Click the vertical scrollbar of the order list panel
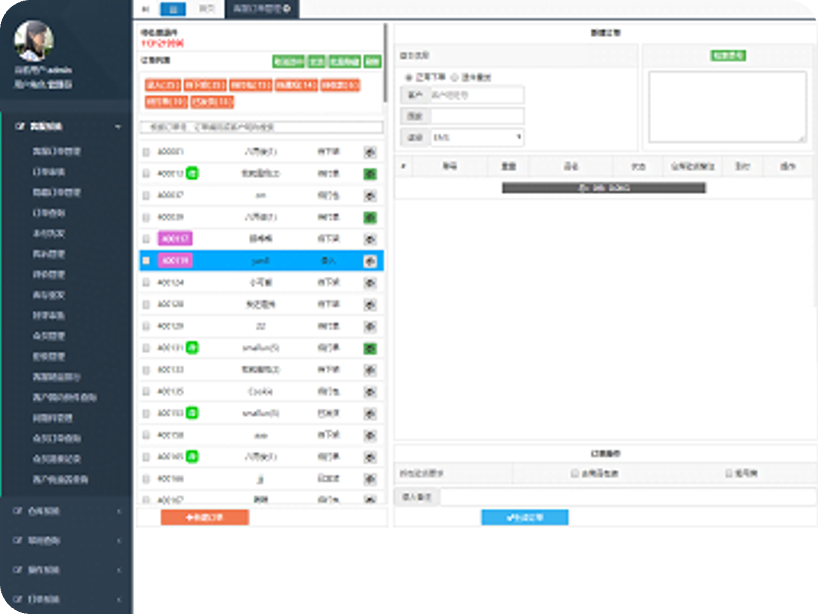Image resolution: width=818 pixels, height=614 pixels. pos(386,63)
